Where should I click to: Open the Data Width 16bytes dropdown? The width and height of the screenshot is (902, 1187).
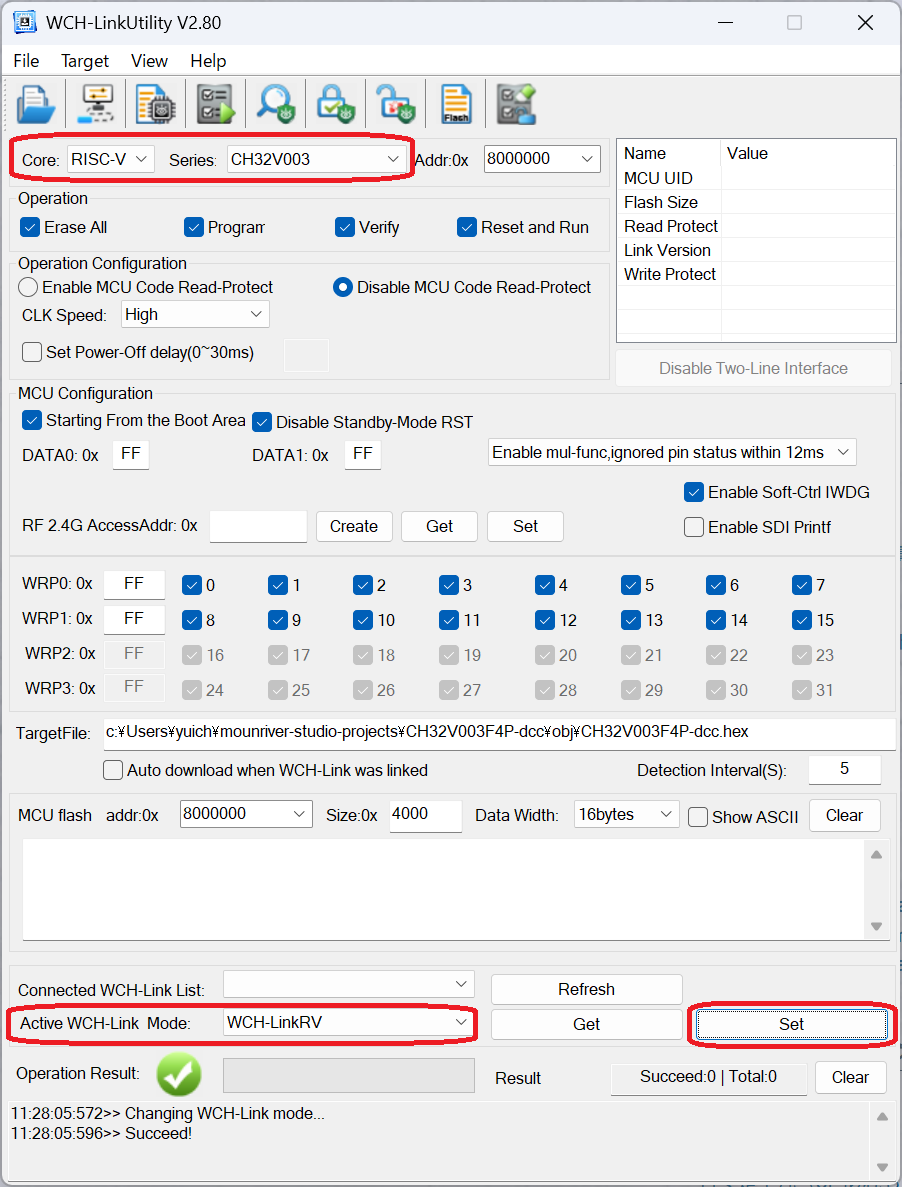(627, 815)
